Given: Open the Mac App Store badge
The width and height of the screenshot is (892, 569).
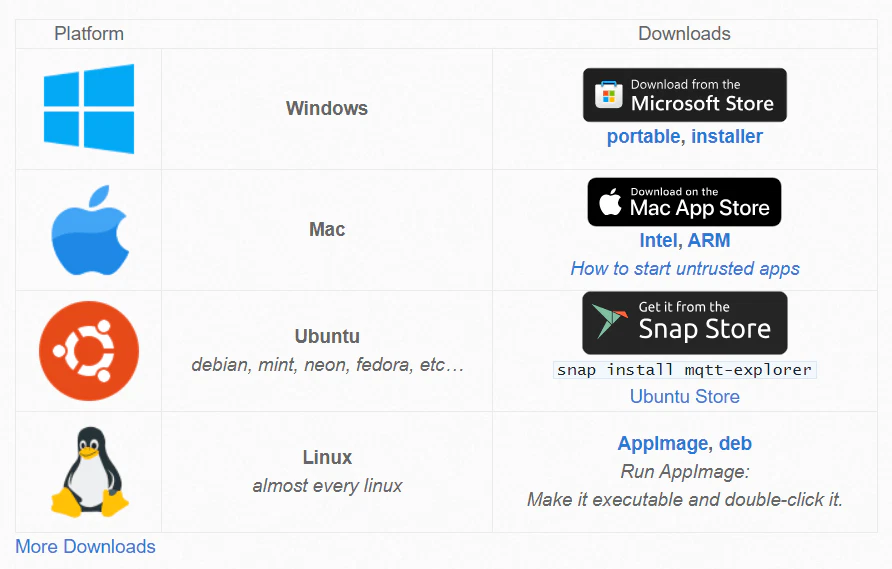Looking at the screenshot, I should click(685, 202).
